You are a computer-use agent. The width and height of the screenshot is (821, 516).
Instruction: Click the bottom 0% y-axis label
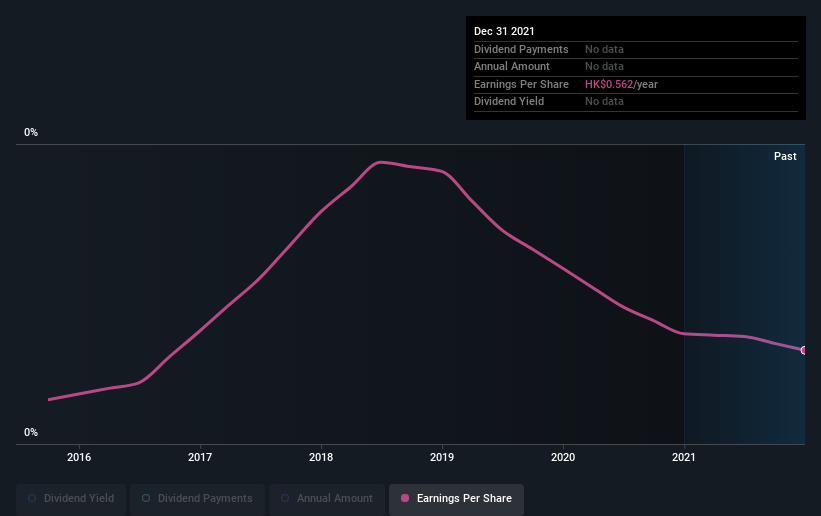coord(31,433)
